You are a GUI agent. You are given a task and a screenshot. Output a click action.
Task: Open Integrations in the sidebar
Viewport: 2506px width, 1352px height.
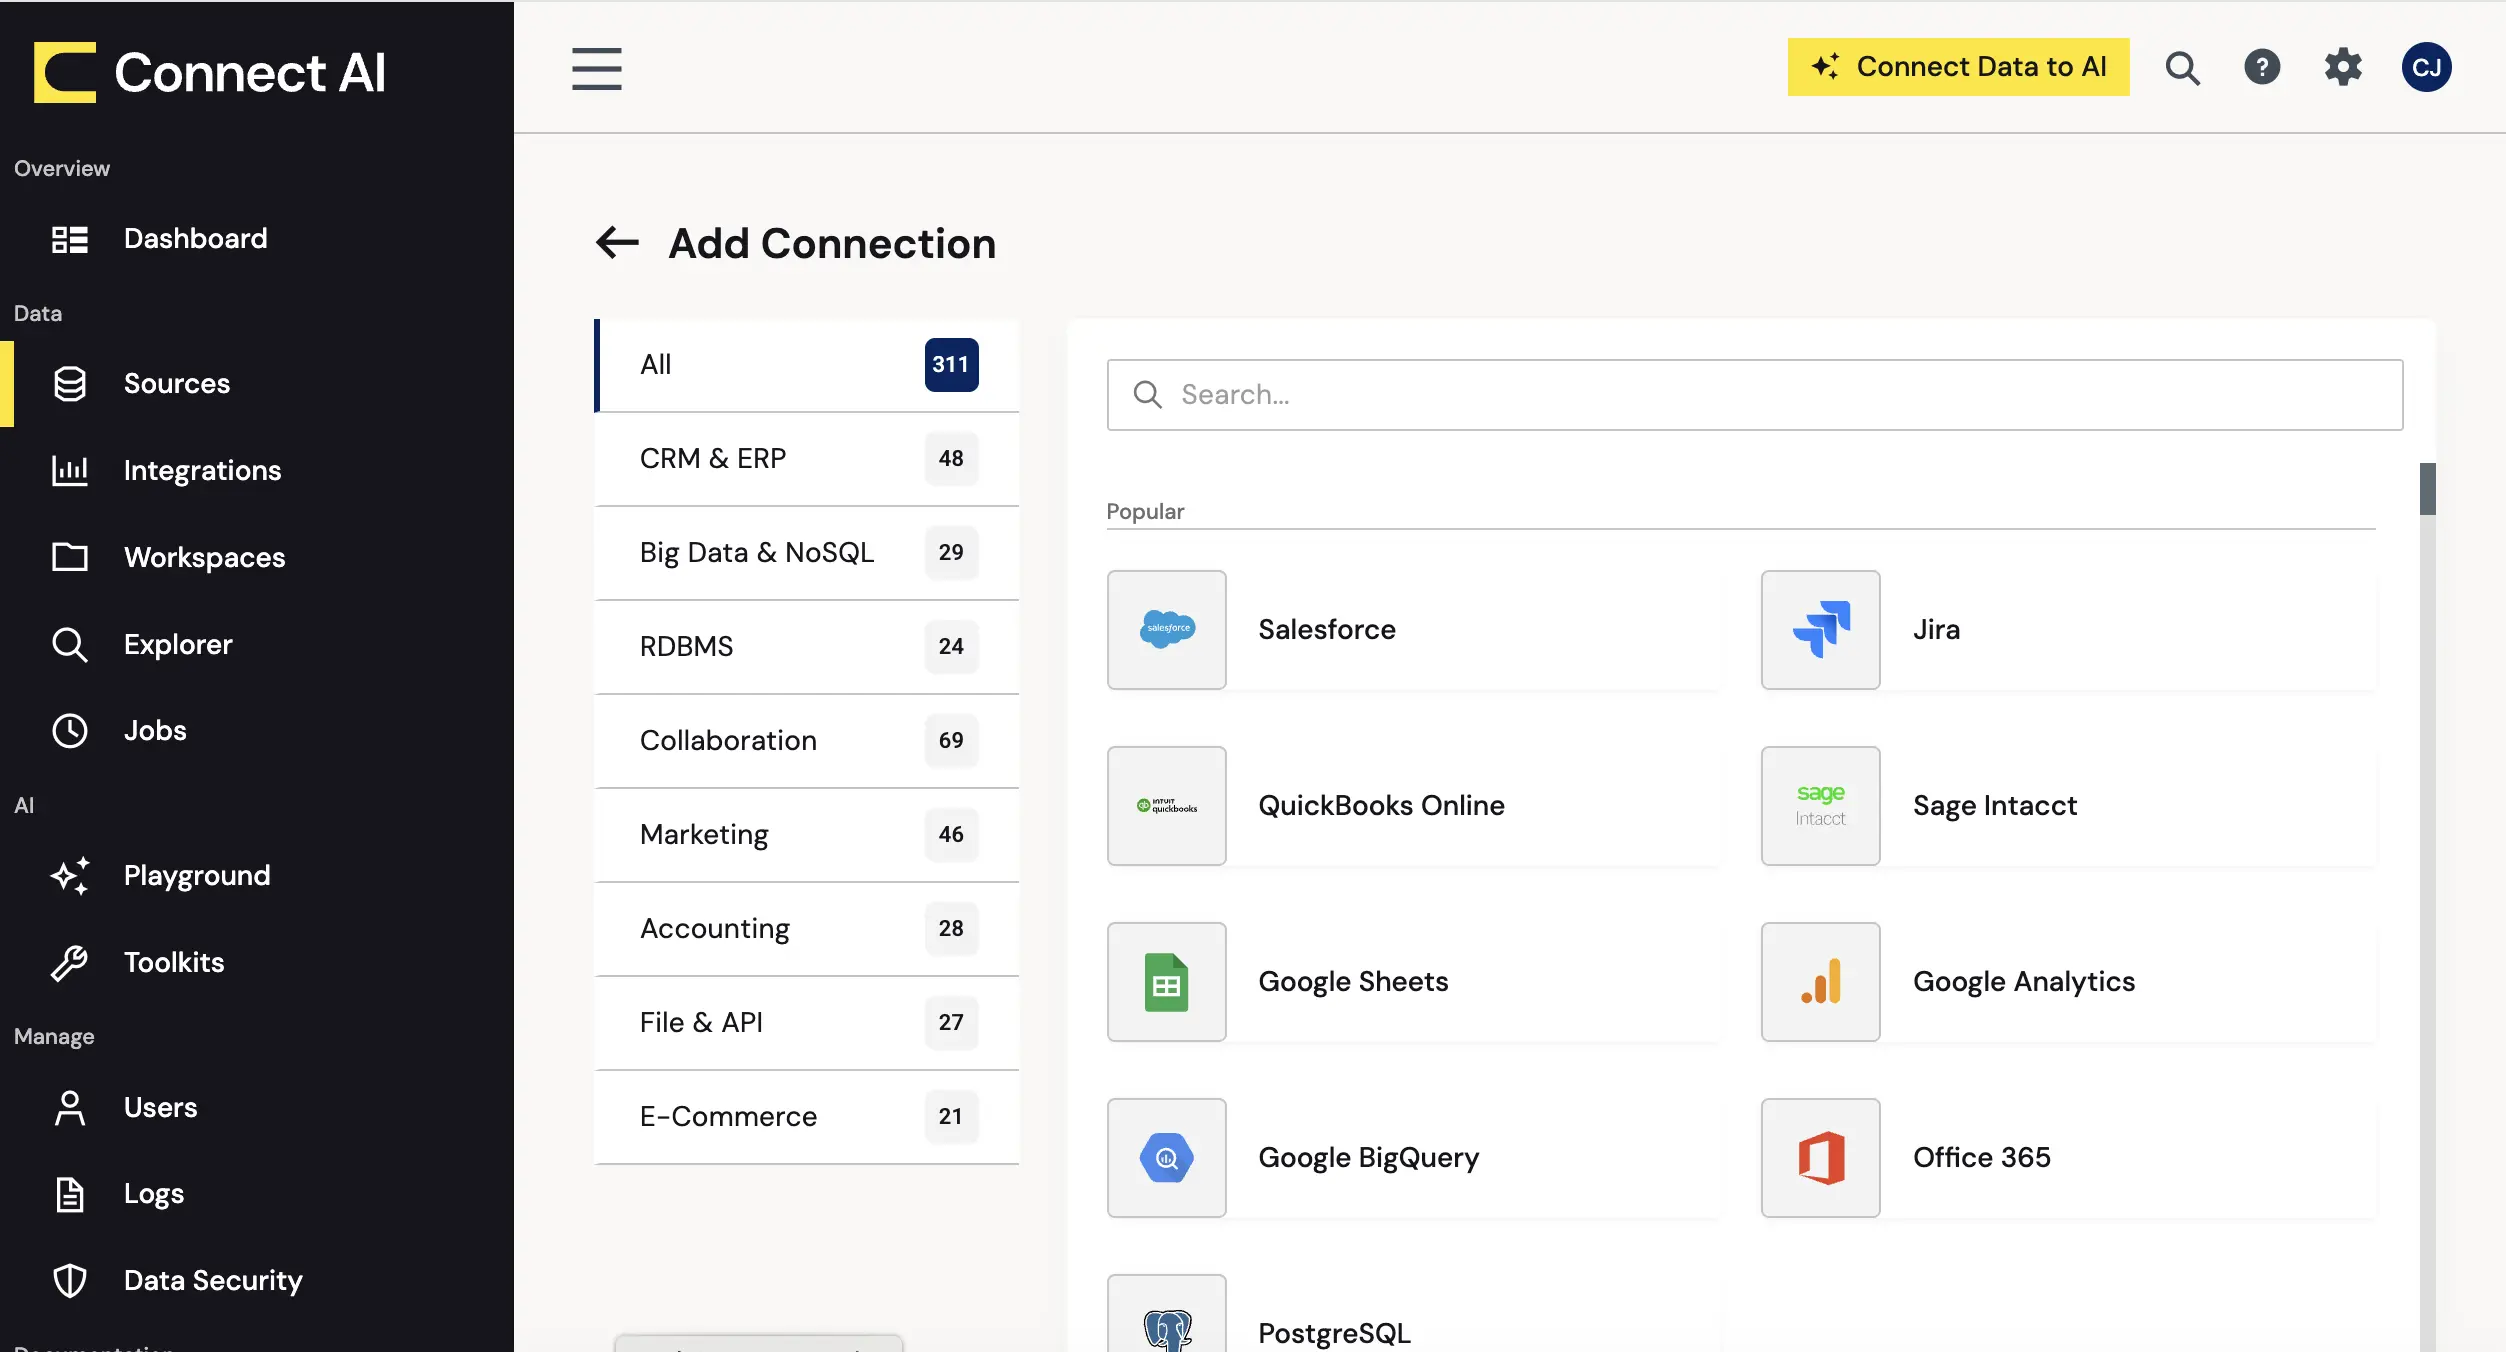click(257, 470)
